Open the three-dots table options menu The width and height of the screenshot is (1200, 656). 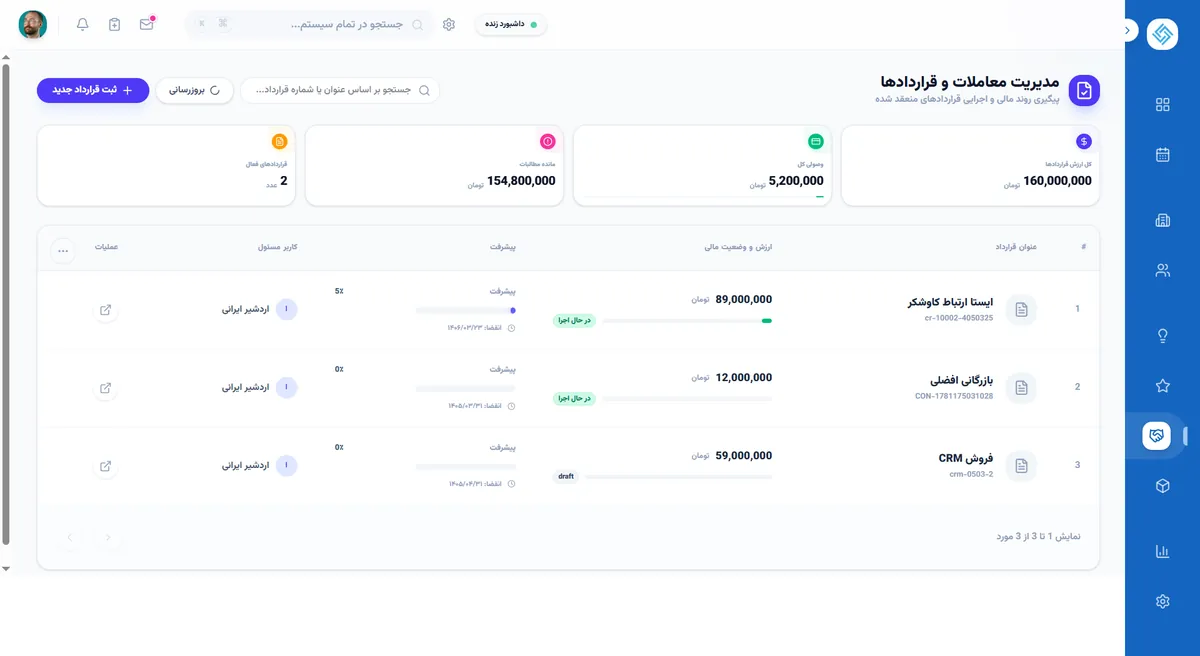click(x=63, y=251)
